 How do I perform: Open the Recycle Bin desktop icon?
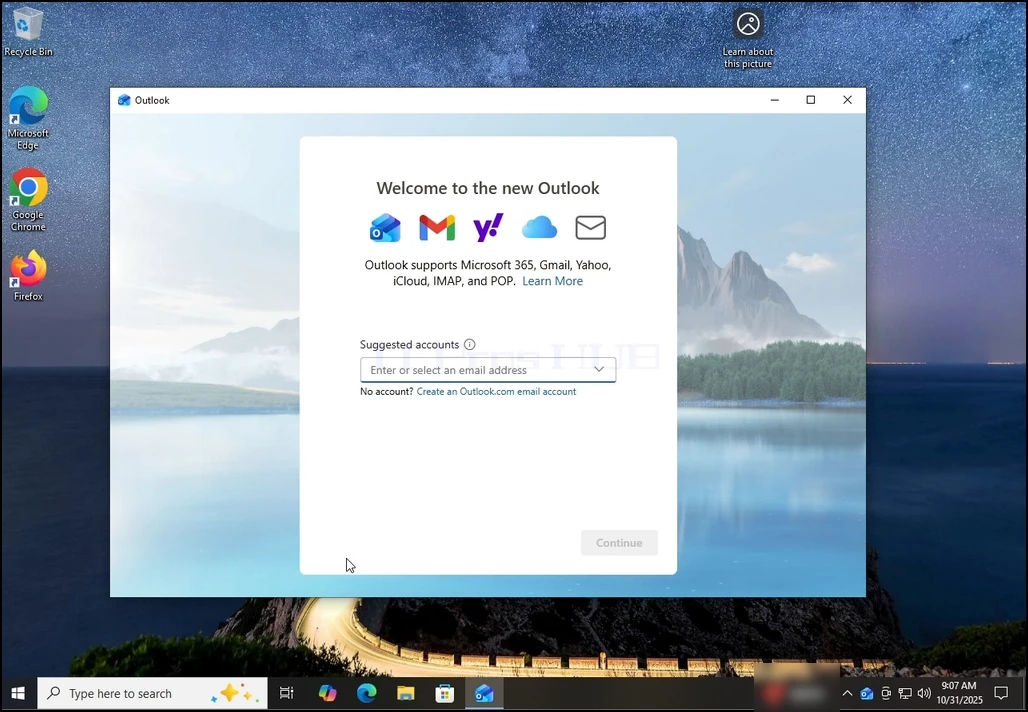point(28,31)
